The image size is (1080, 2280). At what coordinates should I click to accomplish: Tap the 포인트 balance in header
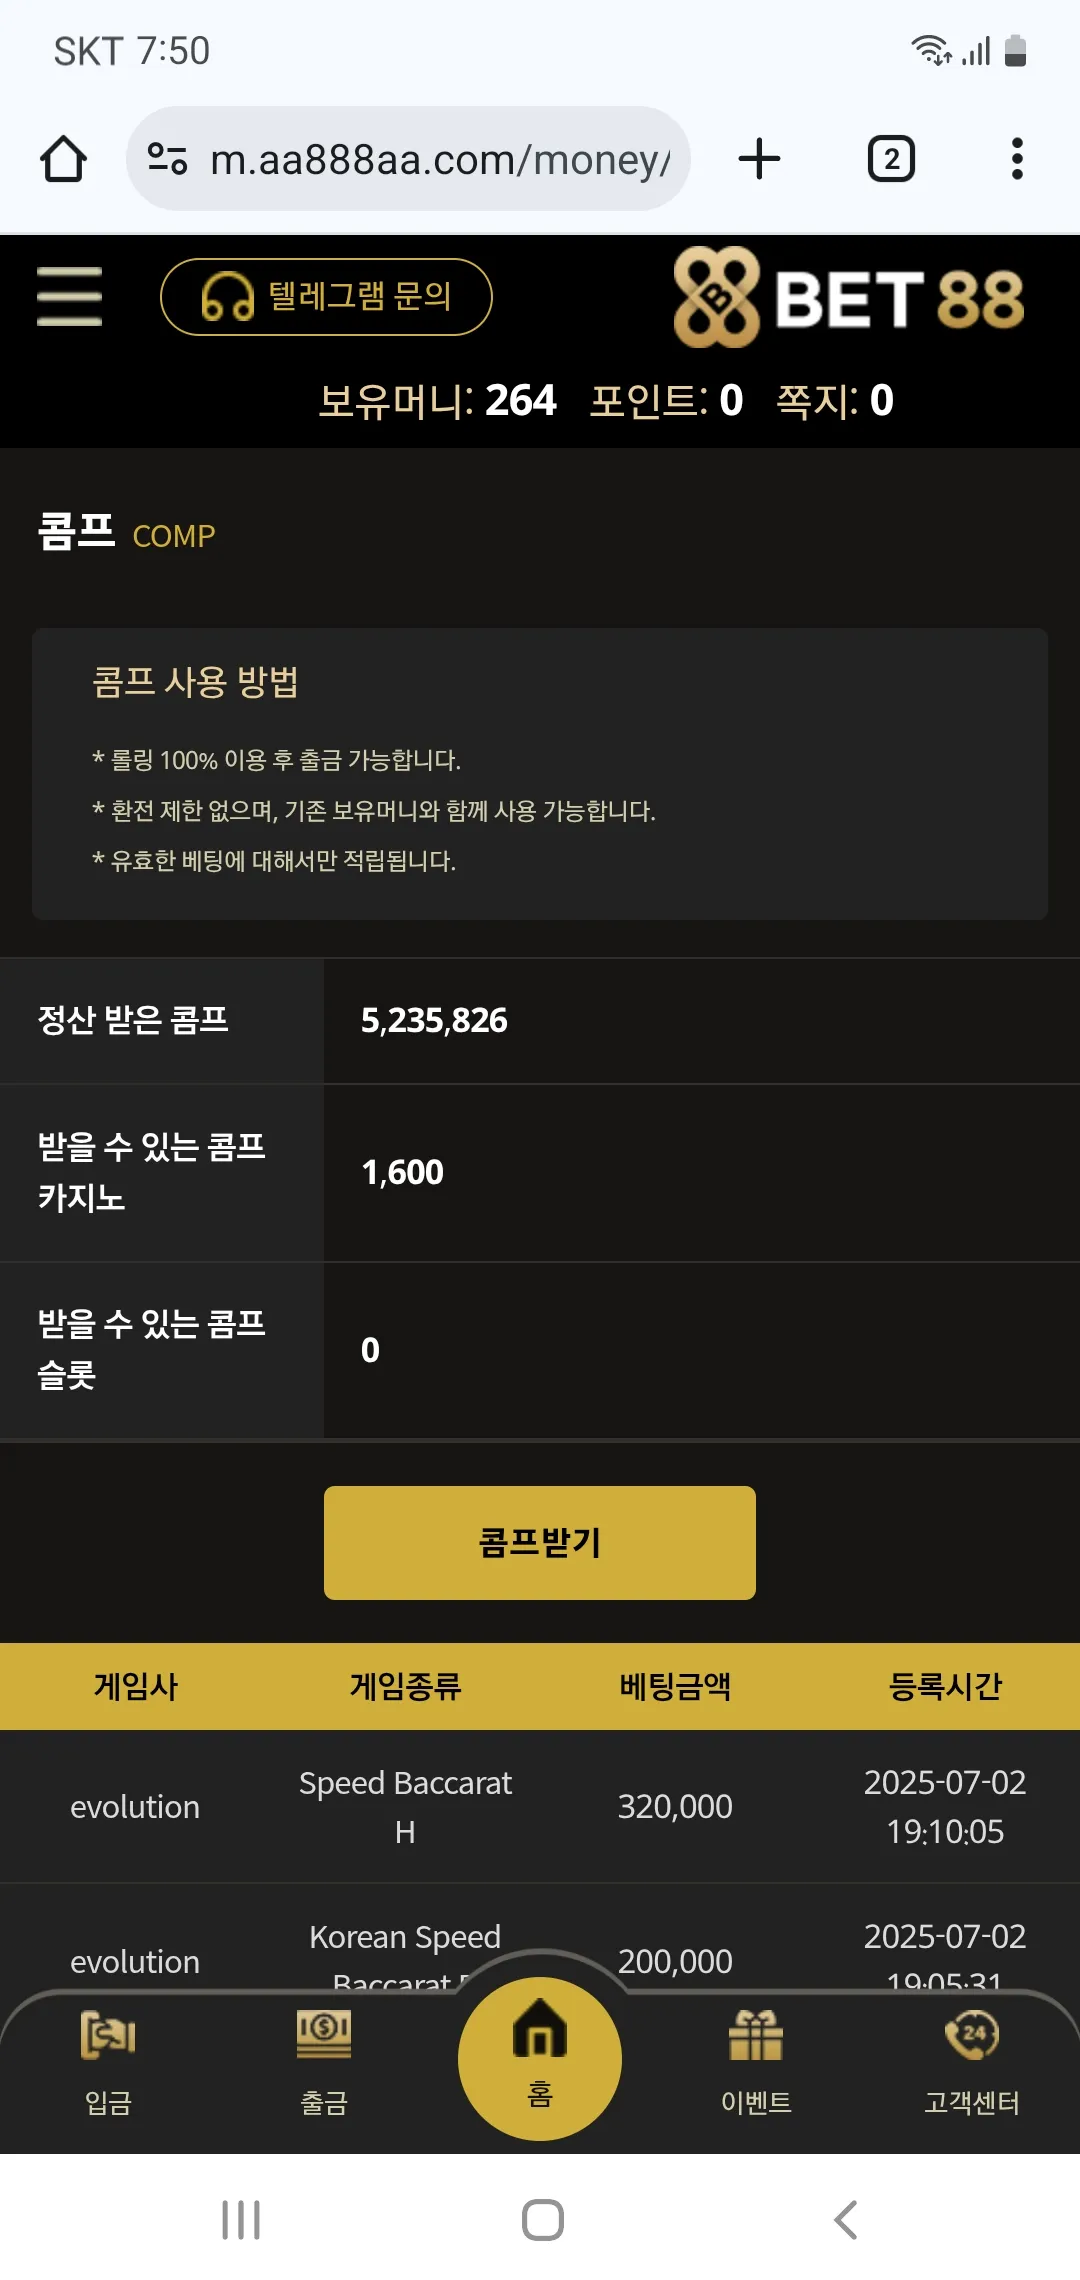click(666, 401)
